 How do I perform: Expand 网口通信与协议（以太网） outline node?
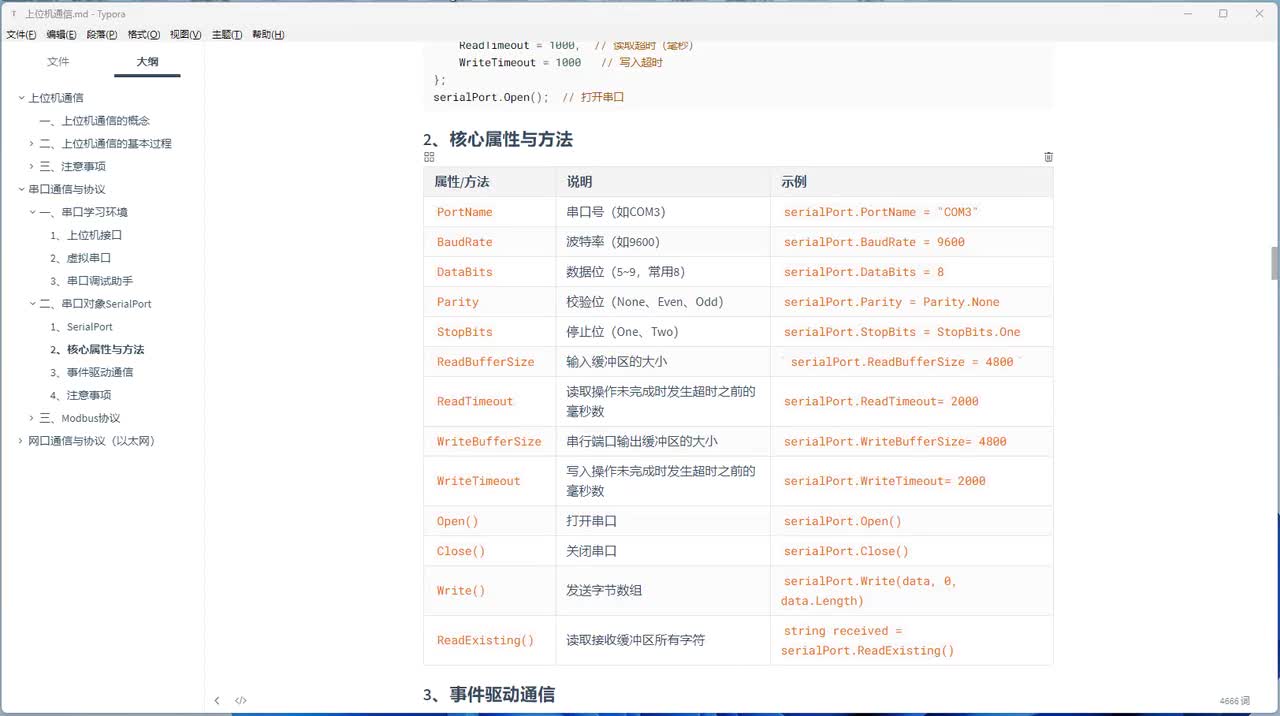tap(21, 441)
